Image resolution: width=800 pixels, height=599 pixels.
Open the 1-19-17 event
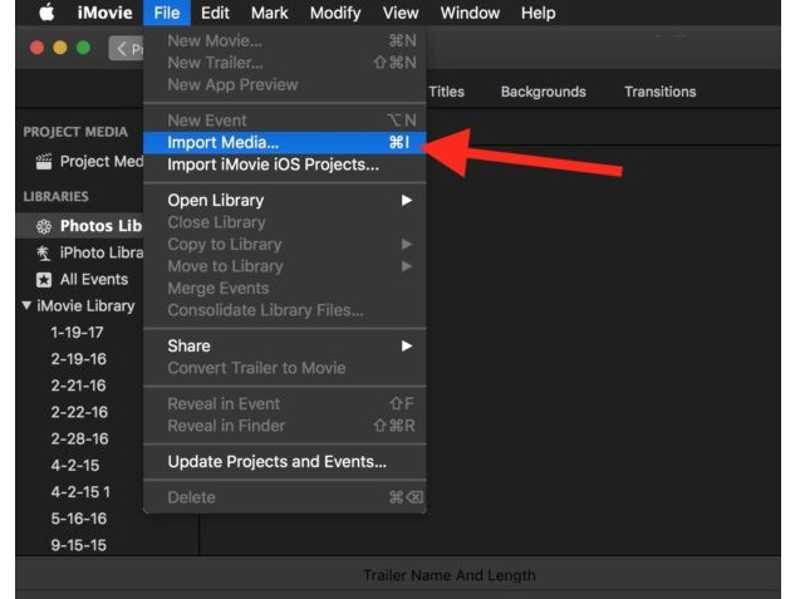pyautogui.click(x=77, y=333)
